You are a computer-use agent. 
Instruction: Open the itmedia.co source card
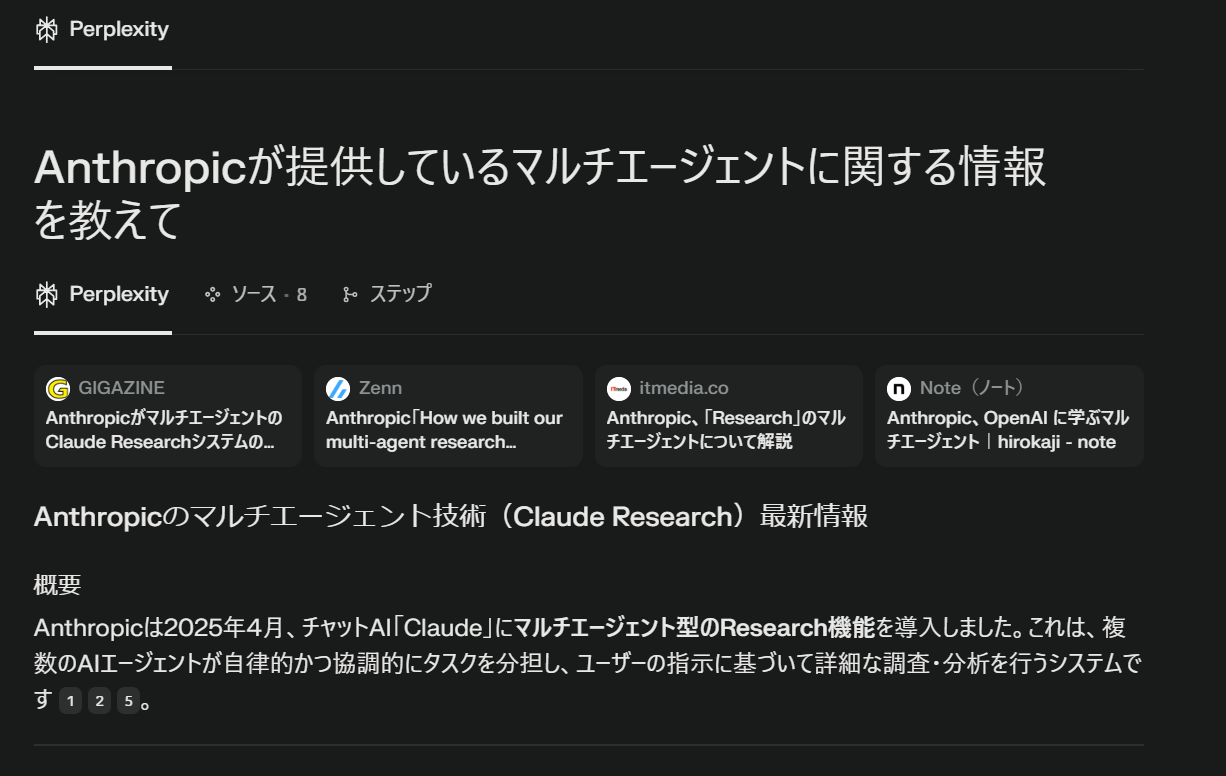(x=729, y=416)
